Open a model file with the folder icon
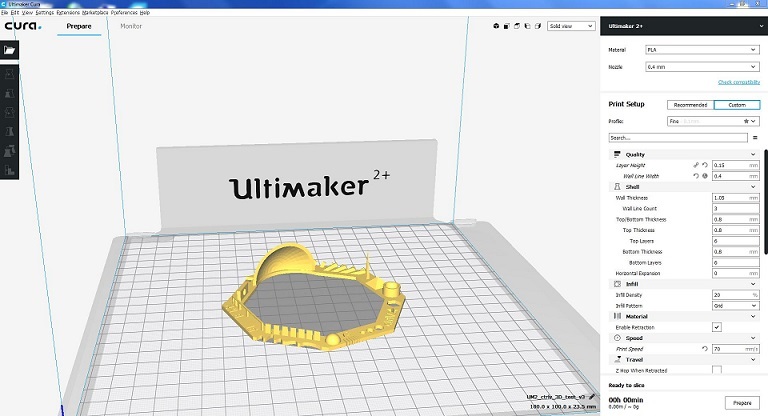The height and width of the screenshot is (416, 768). point(9,50)
